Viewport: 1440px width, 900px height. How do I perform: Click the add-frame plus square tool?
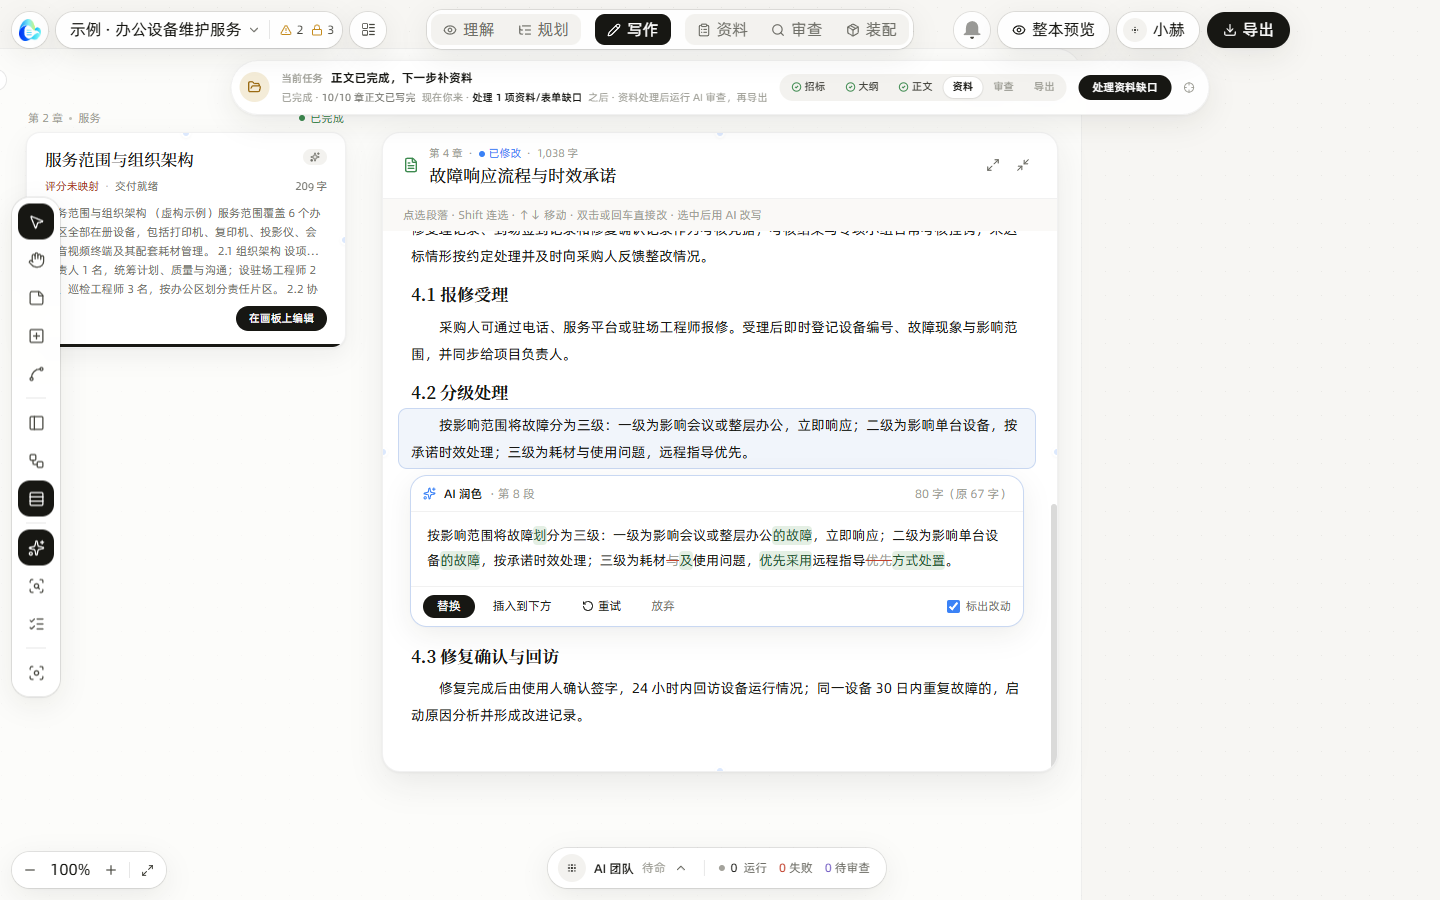36,336
